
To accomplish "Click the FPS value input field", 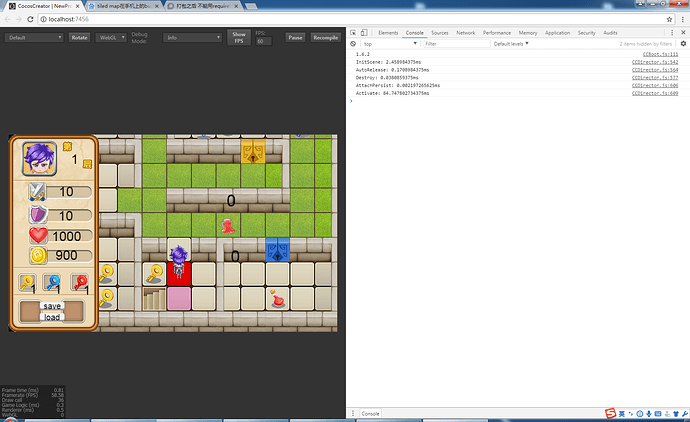I will (x=264, y=41).
